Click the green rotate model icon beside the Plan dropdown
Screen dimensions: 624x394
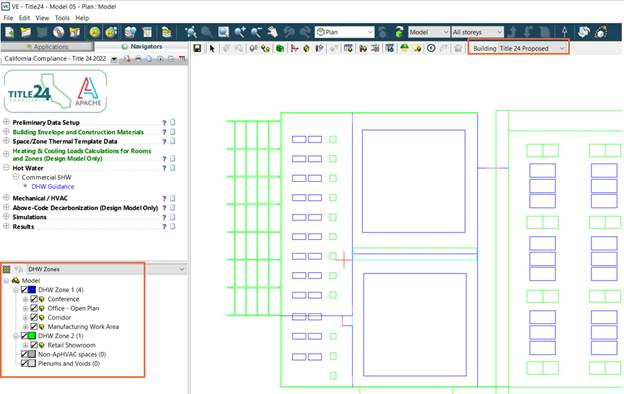(x=399, y=32)
